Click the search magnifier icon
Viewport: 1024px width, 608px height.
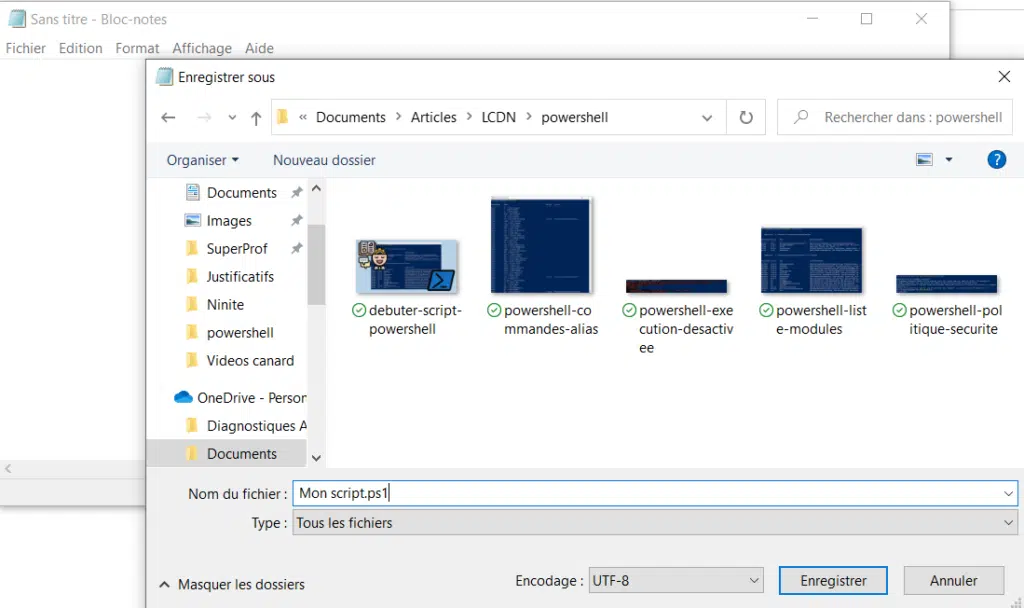click(801, 117)
